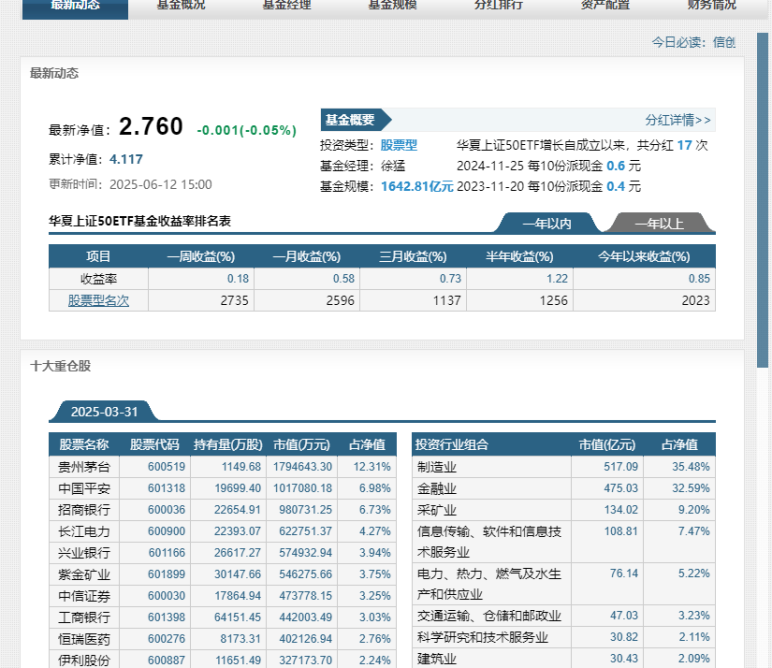Click stock code 600900
The image size is (772, 668).
166,531
